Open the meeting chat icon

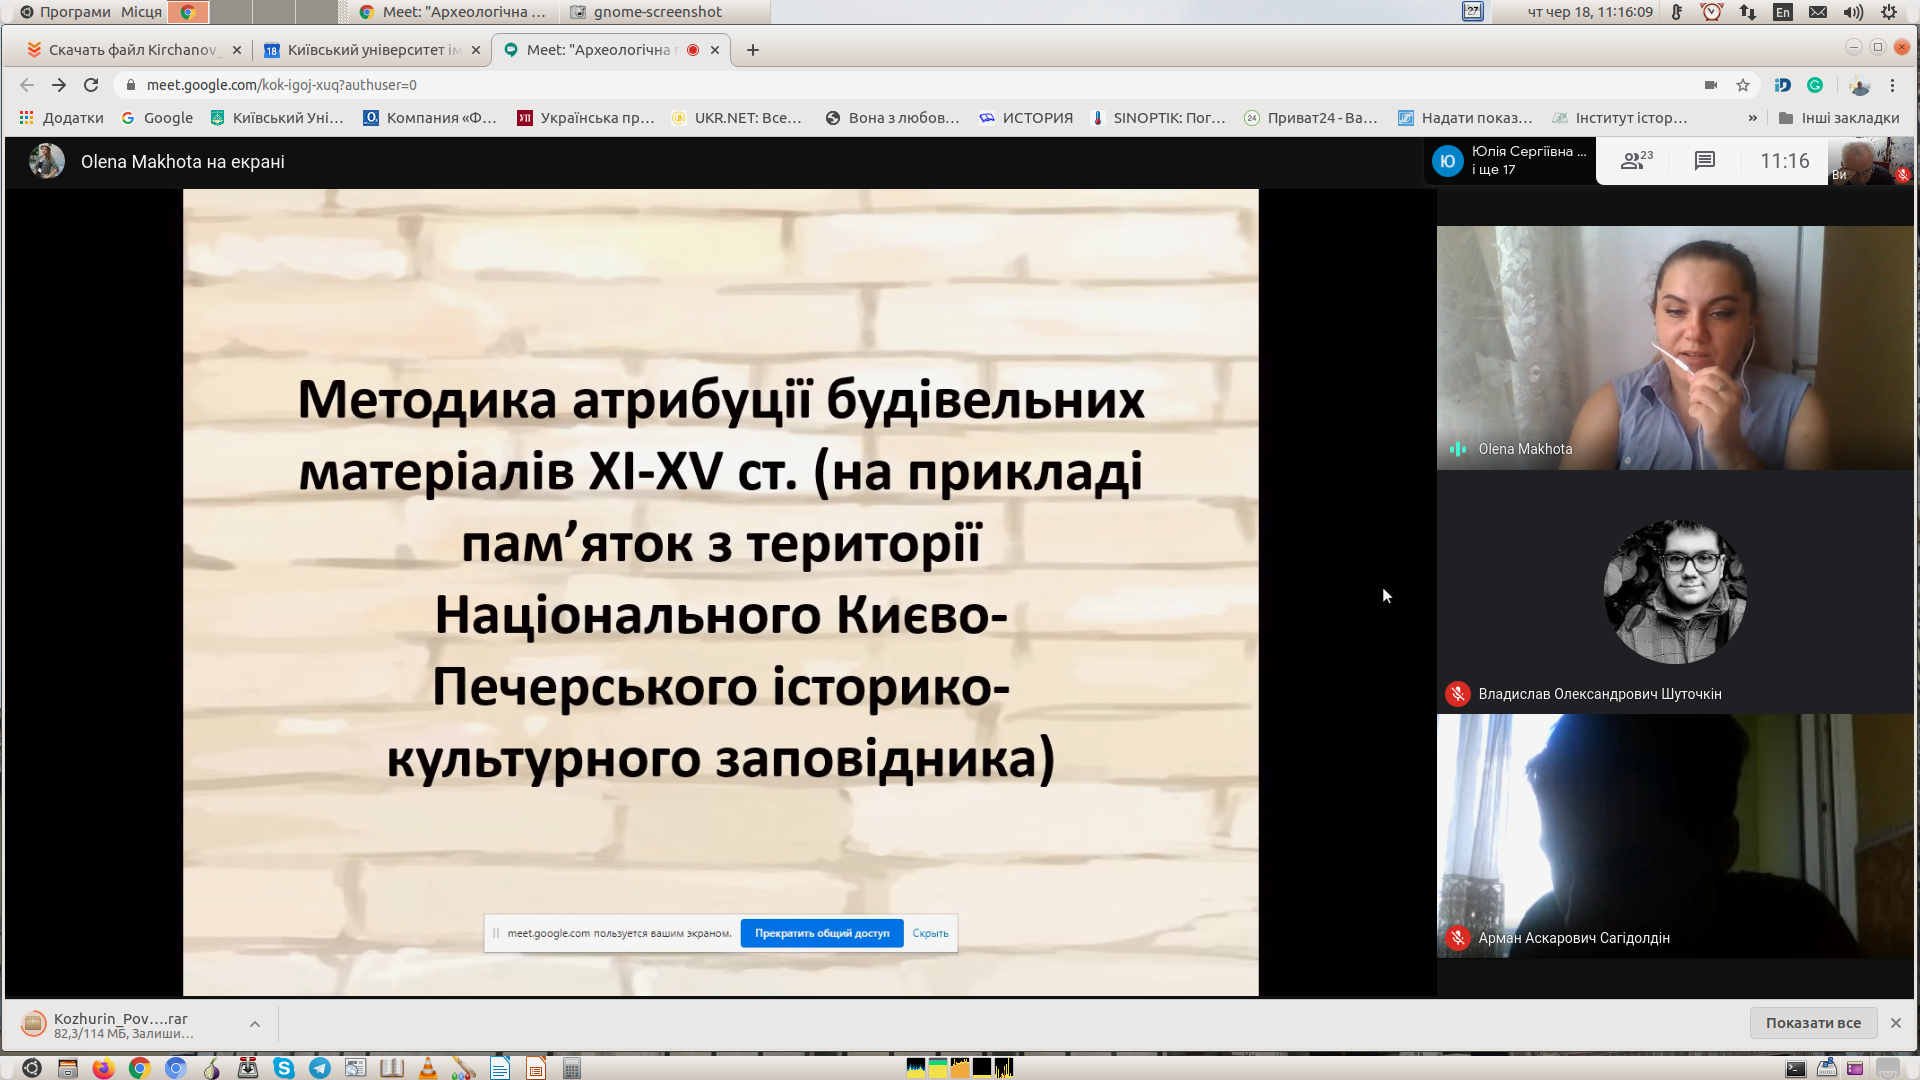click(1705, 161)
